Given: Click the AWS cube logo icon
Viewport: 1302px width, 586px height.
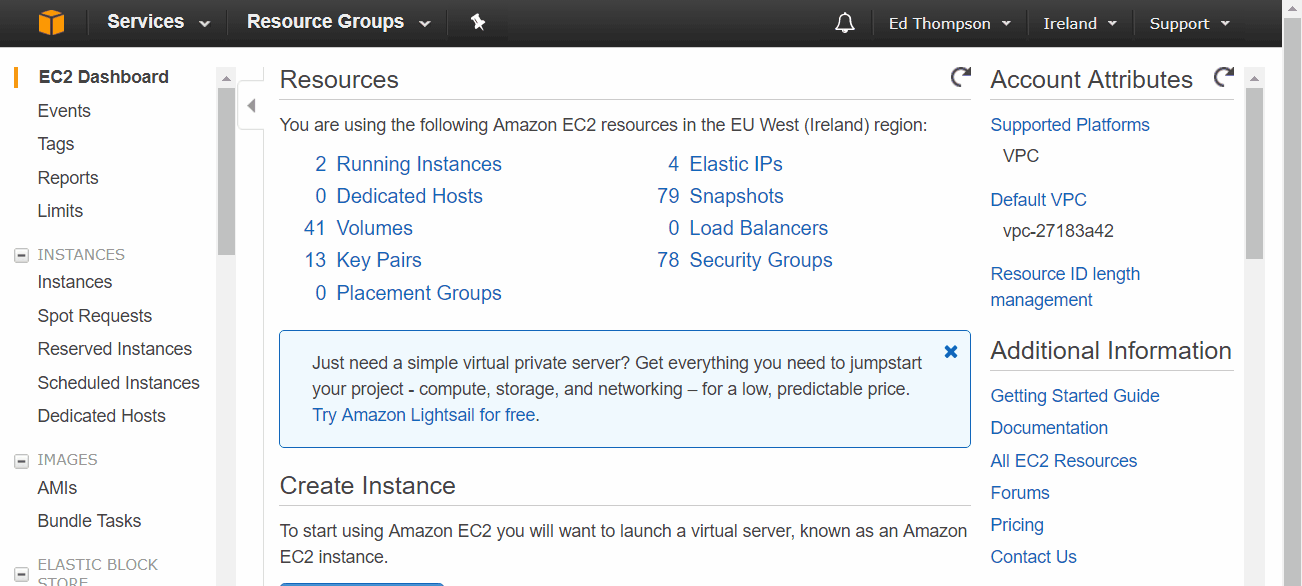Looking at the screenshot, I should (x=51, y=22).
